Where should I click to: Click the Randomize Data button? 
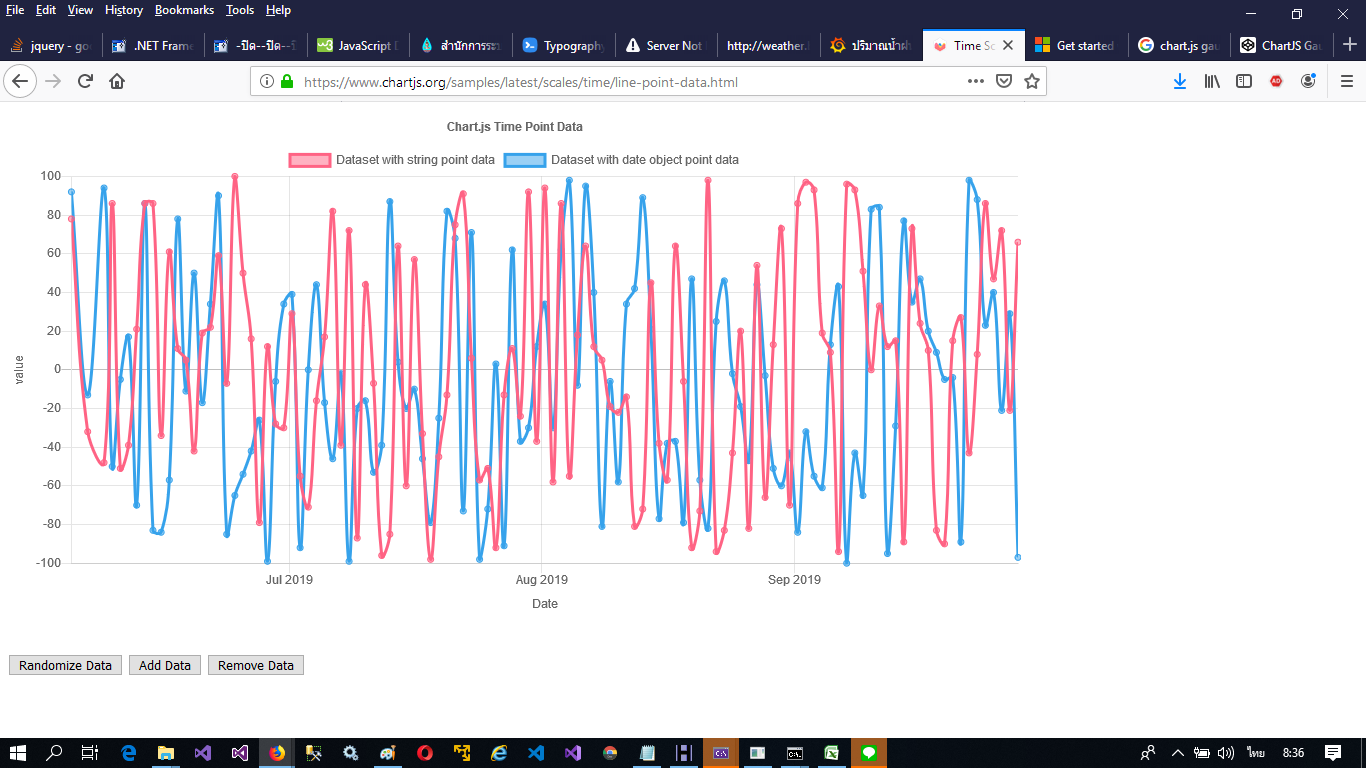66,665
